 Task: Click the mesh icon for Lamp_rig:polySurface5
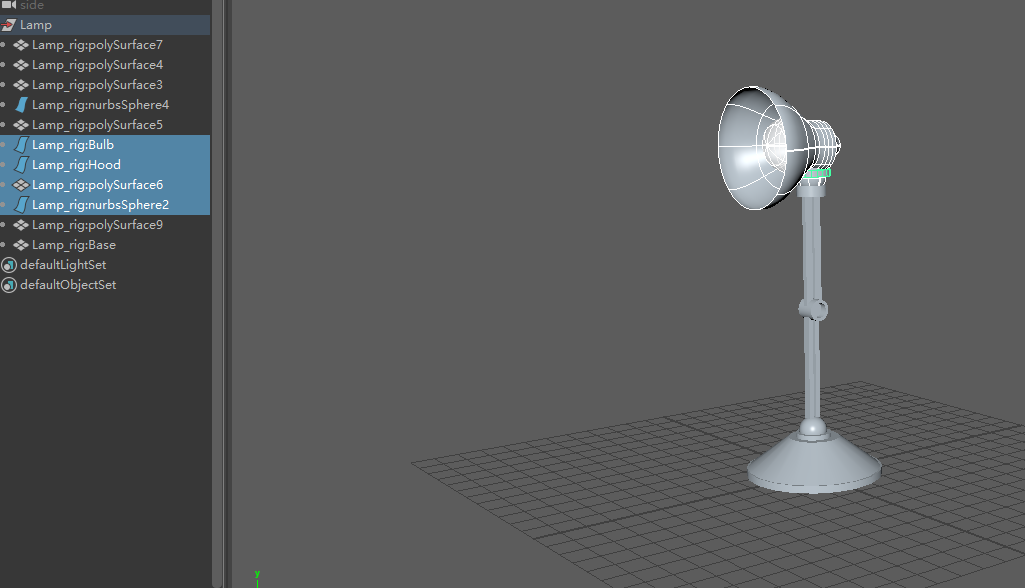click(x=21, y=125)
